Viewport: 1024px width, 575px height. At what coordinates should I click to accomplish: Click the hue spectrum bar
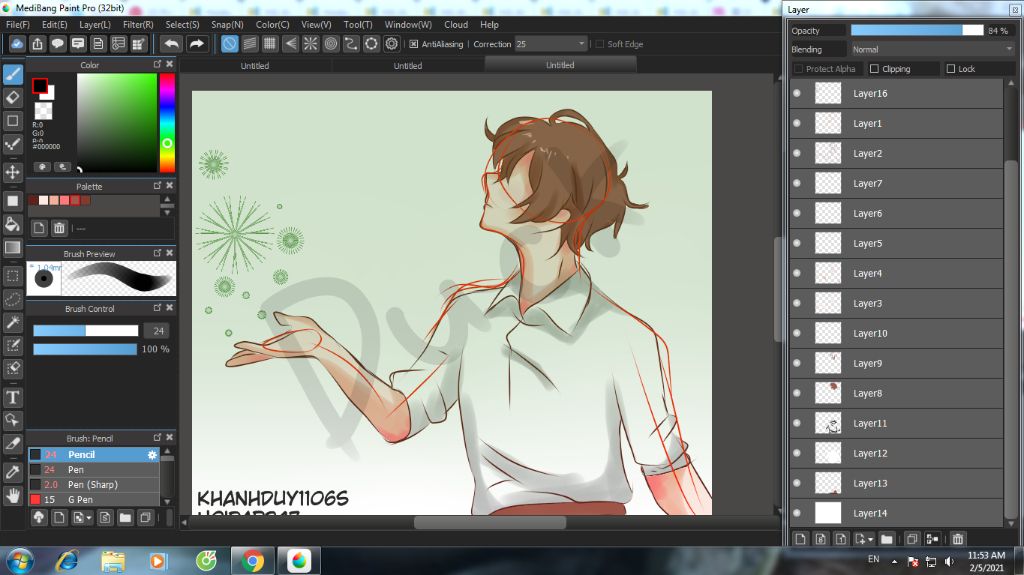click(167, 123)
